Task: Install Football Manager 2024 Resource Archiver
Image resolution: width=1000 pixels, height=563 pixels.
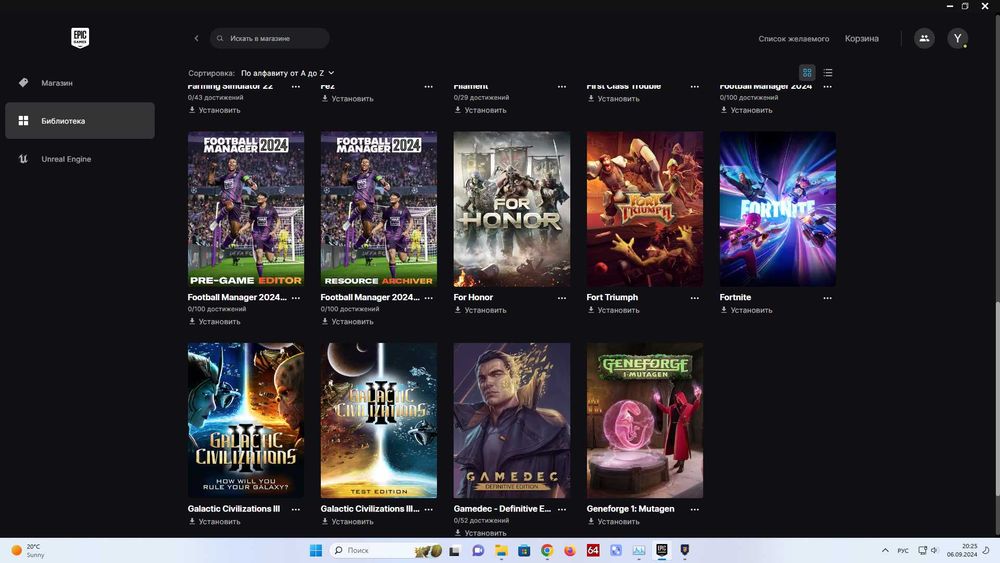Action: [348, 322]
